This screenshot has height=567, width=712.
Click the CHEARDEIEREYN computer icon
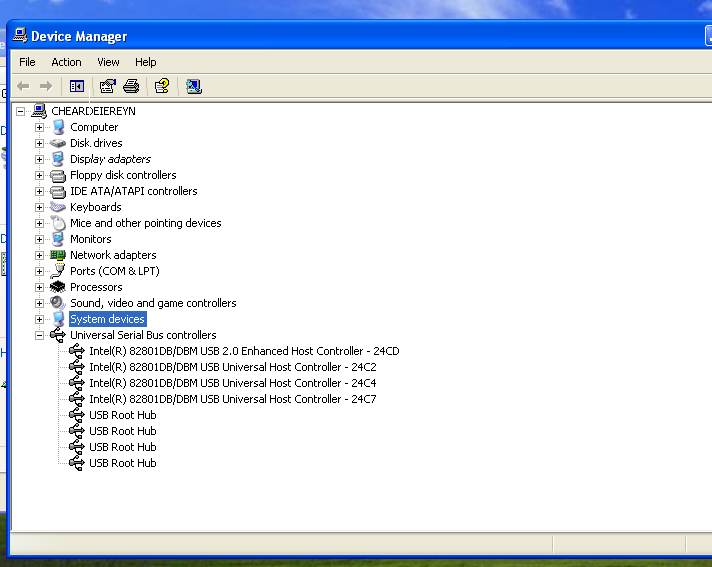click(39, 111)
